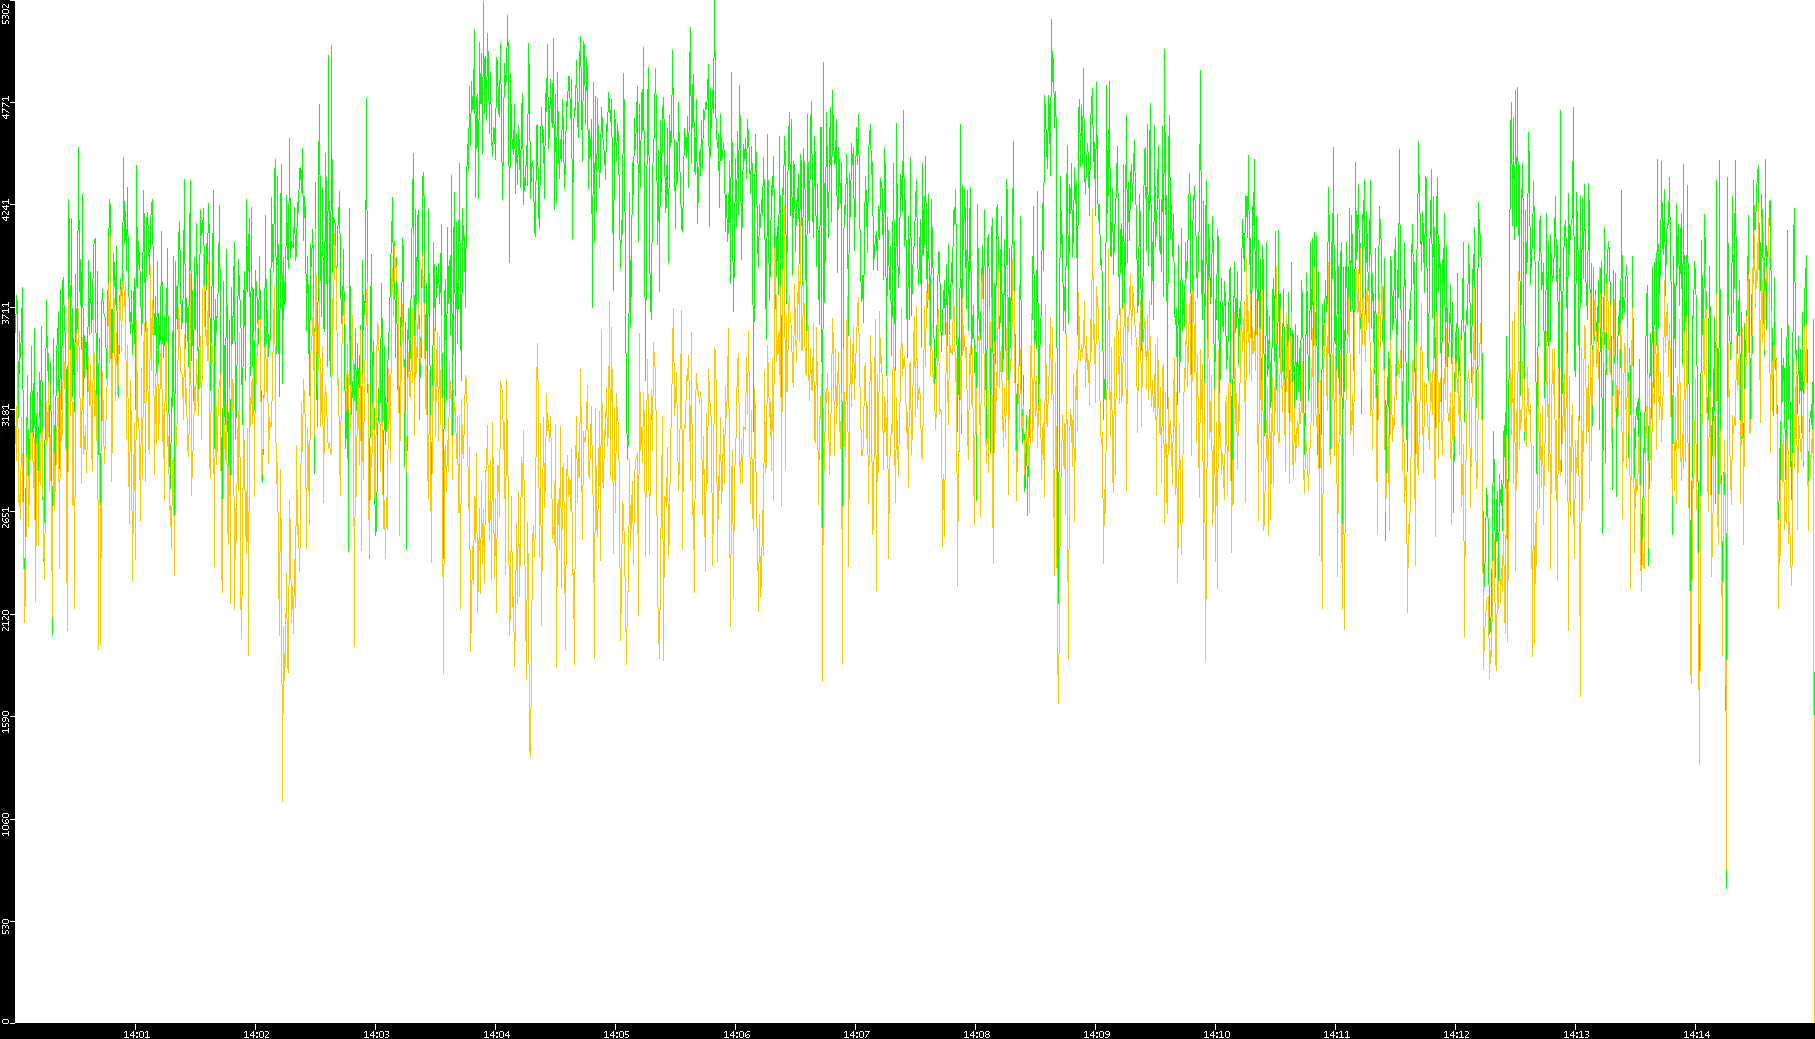The width and height of the screenshot is (1815, 1039).
Task: Click the 14:03 time axis label
Action: [376, 1034]
